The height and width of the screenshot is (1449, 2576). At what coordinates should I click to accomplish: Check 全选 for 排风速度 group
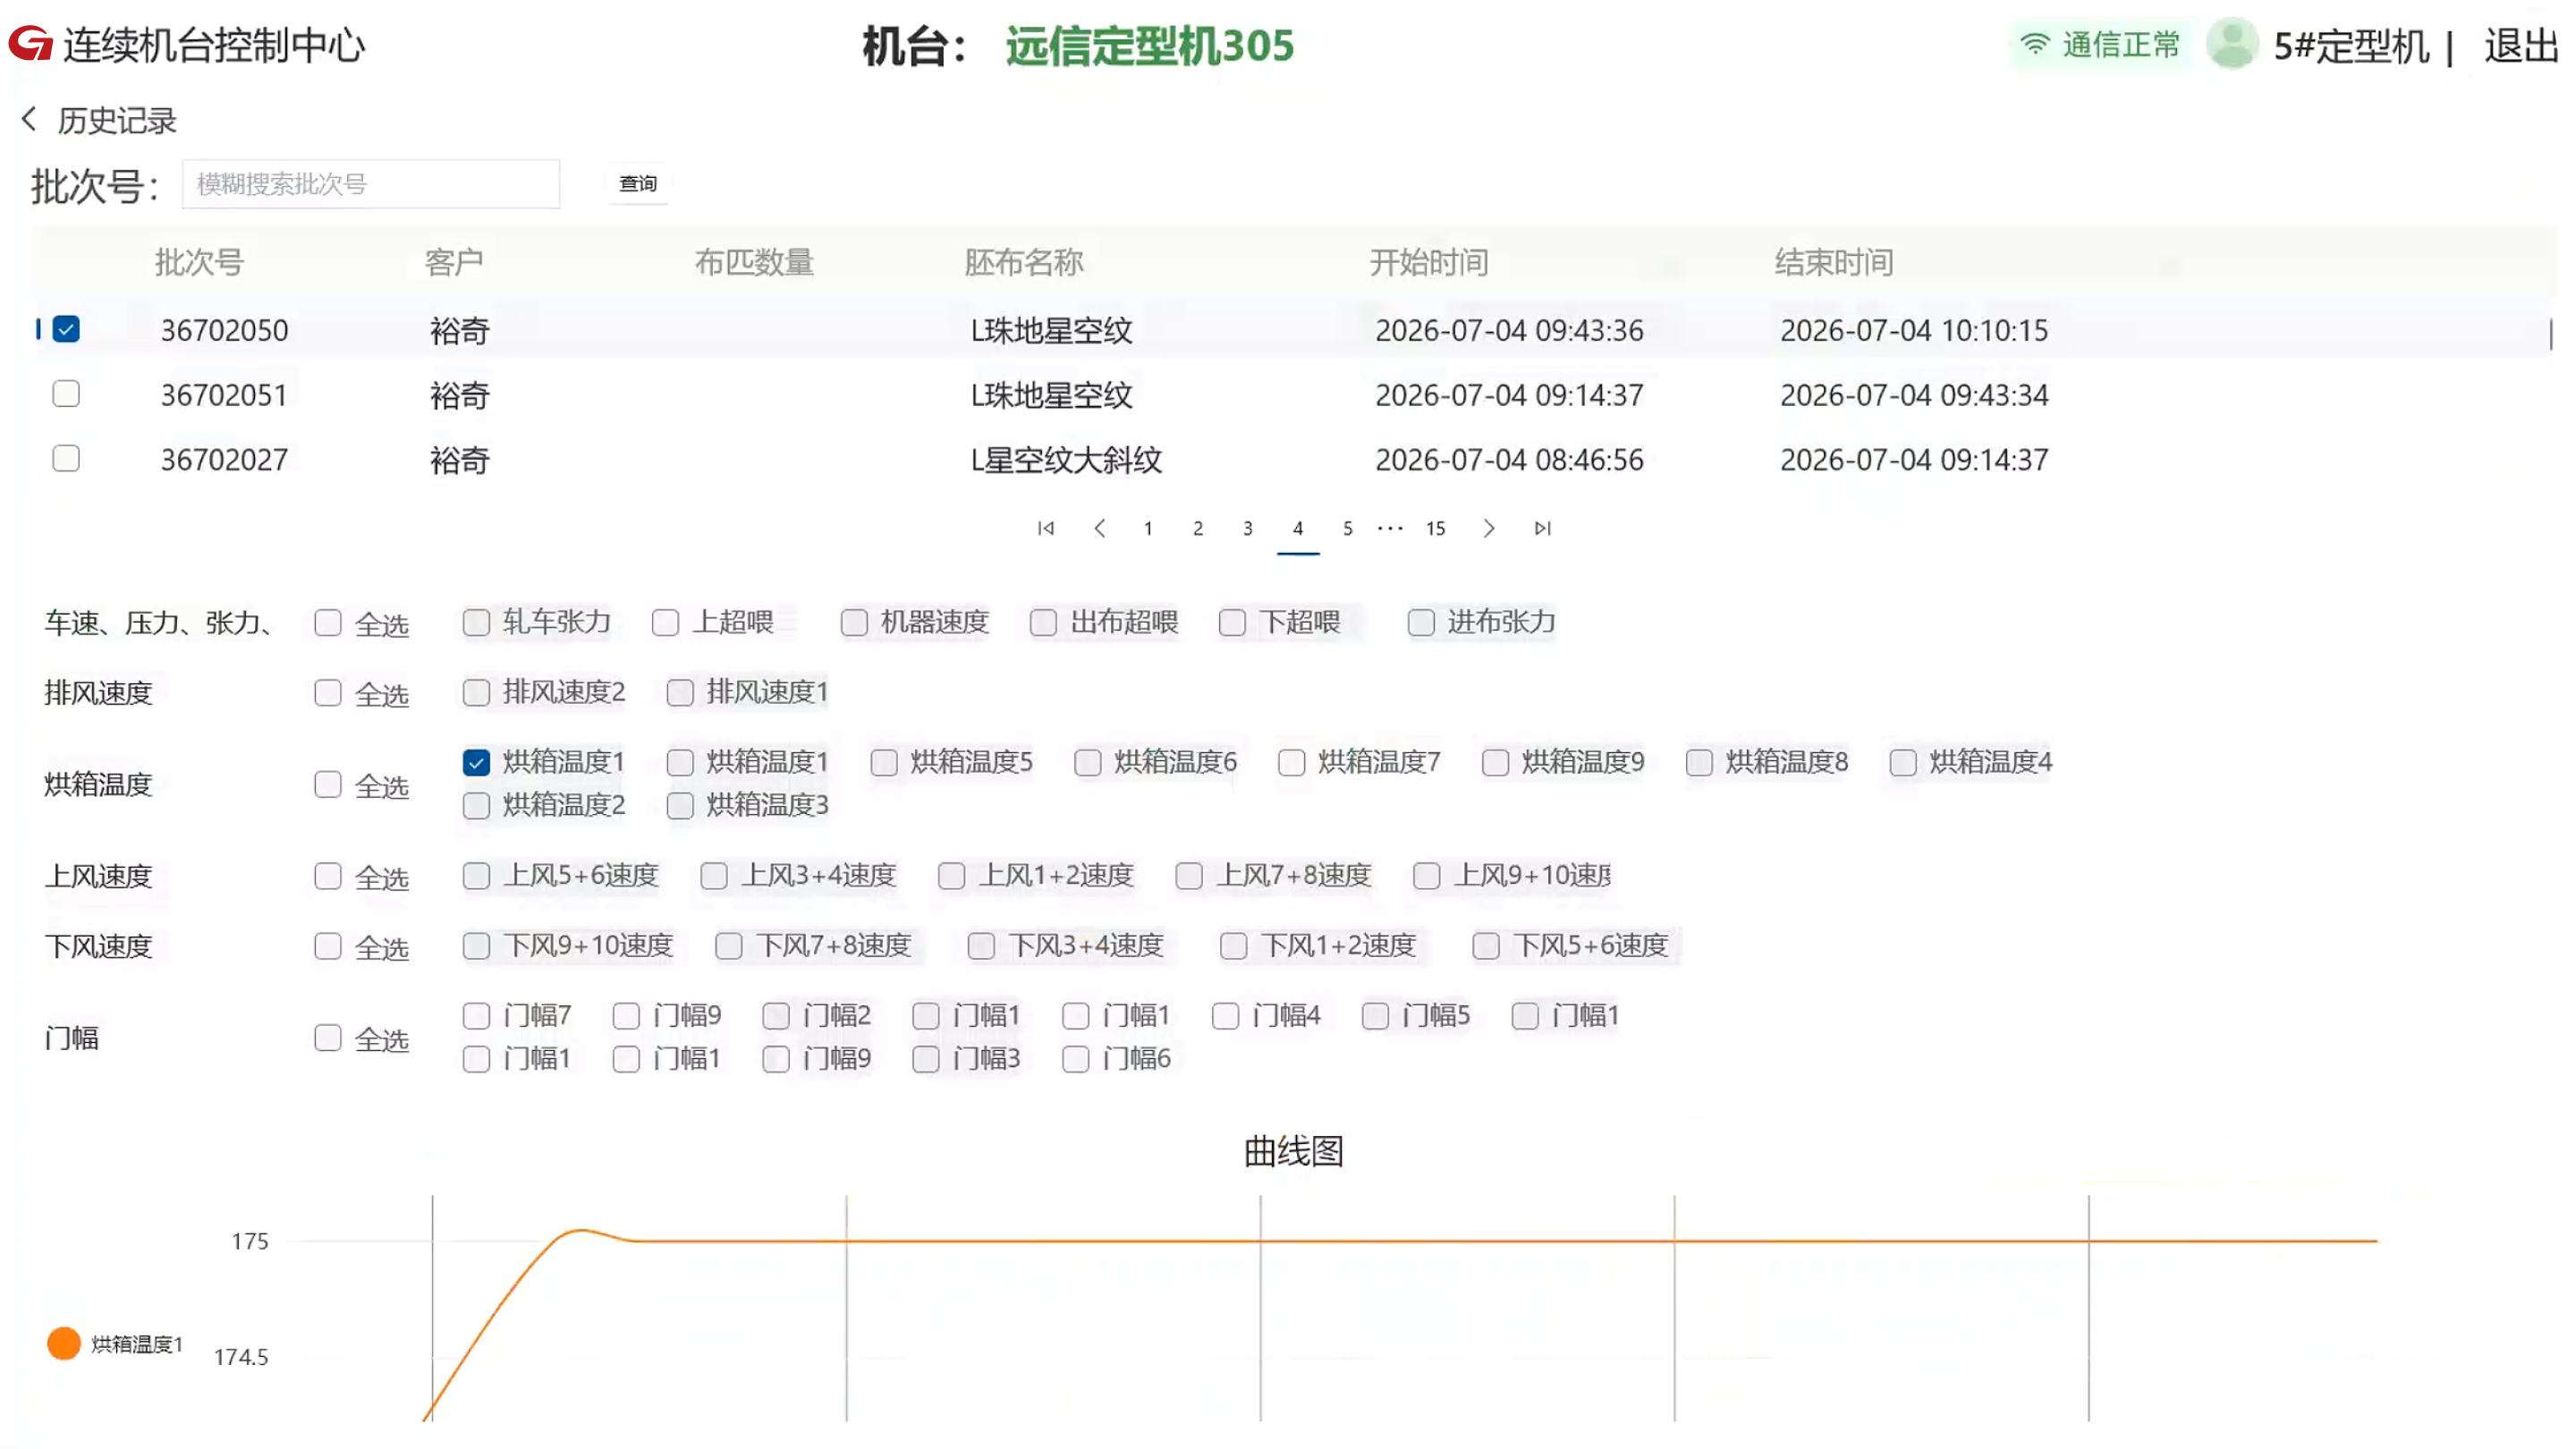pyautogui.click(x=328, y=693)
